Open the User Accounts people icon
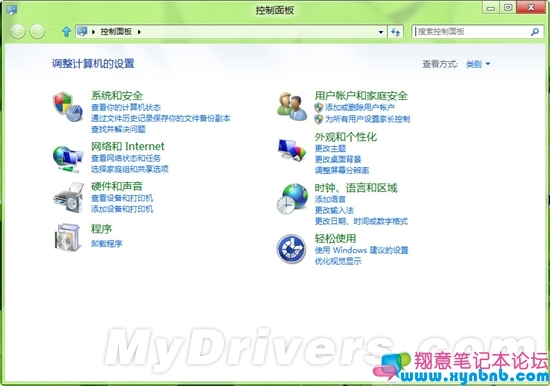Viewport: 550px width, 386px height. click(292, 106)
